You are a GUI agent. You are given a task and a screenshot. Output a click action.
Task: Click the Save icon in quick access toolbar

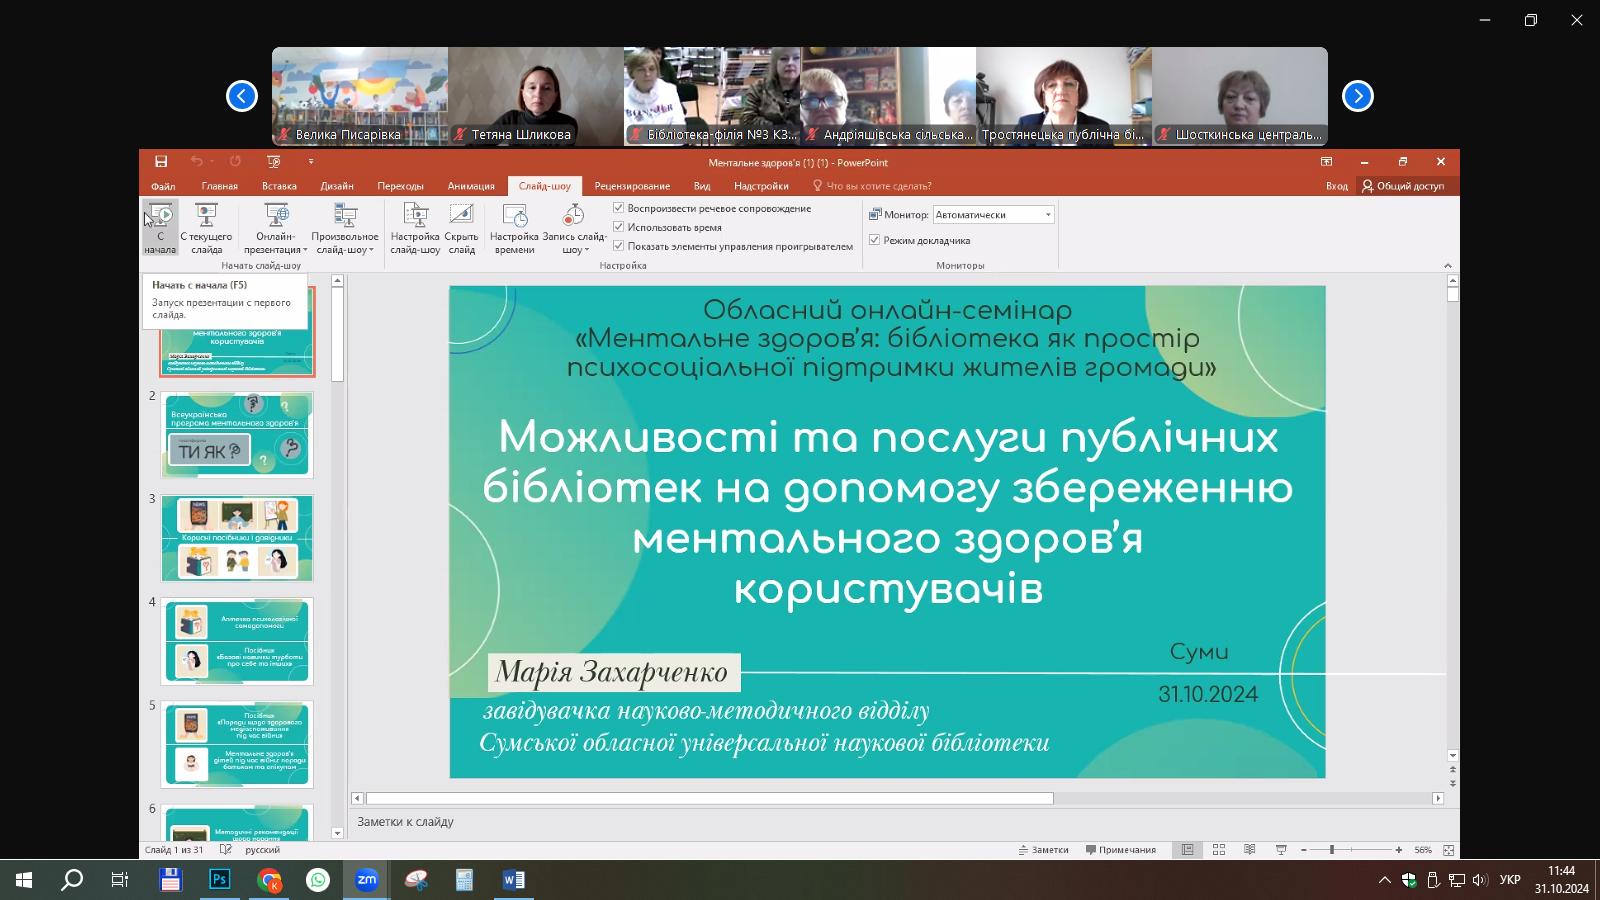click(x=161, y=162)
